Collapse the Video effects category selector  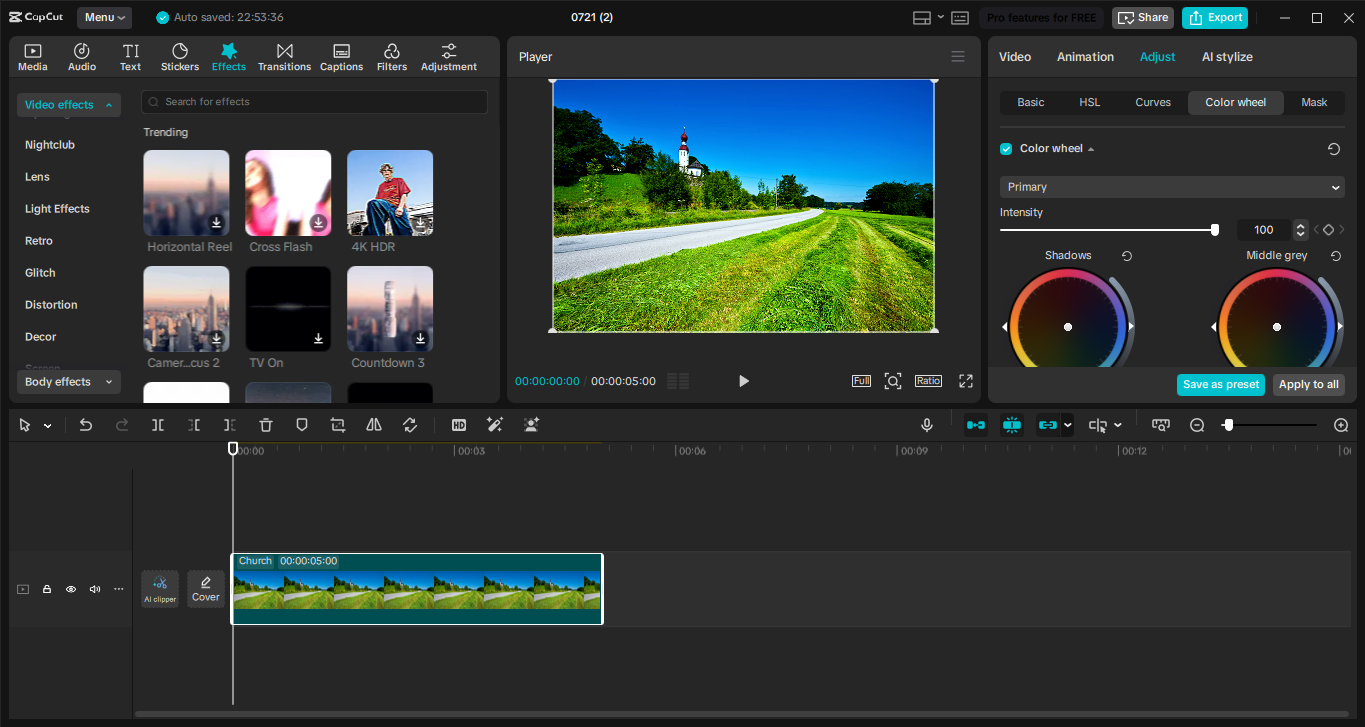pyautogui.click(x=68, y=105)
